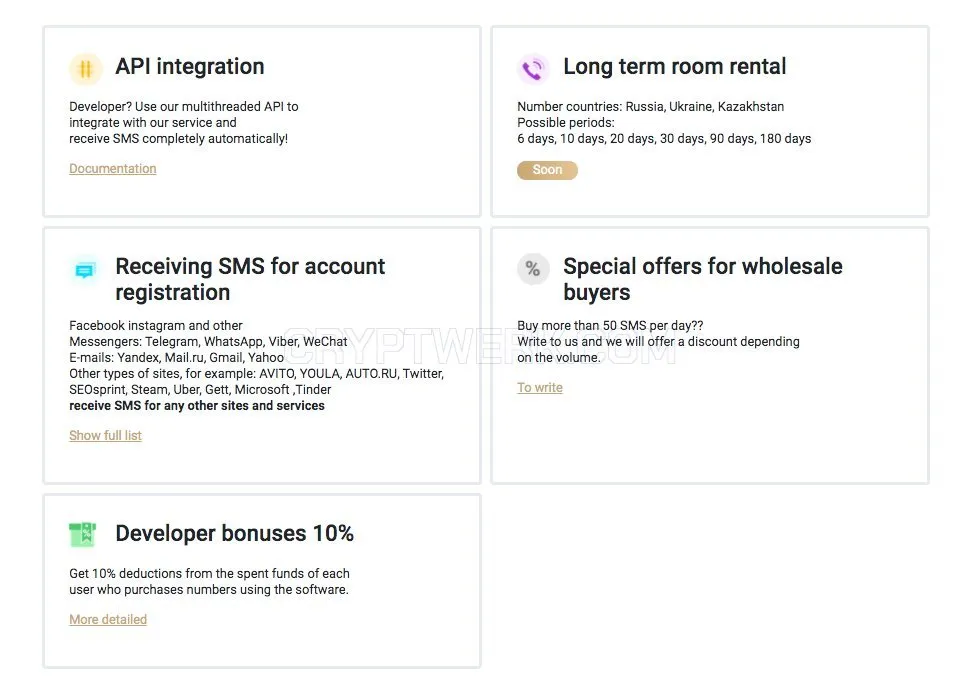Open the API Documentation link

point(113,168)
